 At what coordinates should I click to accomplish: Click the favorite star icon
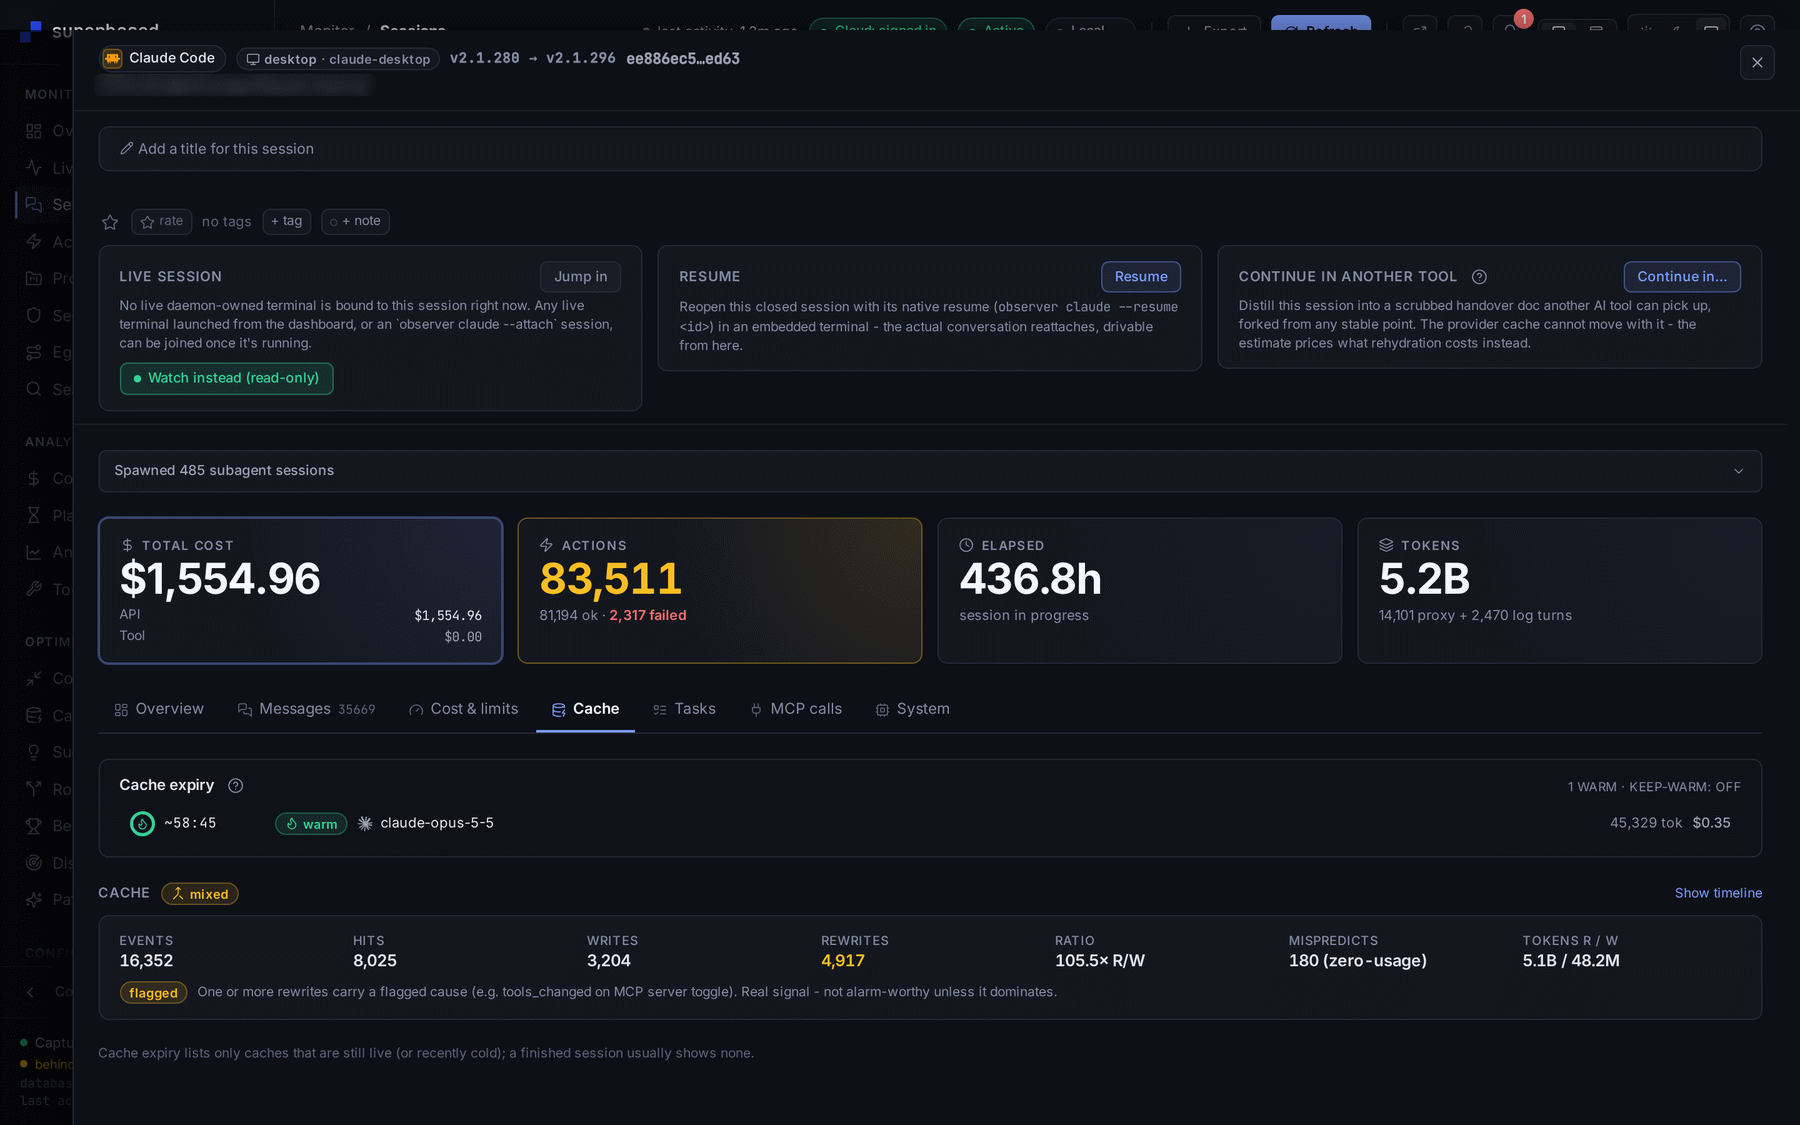[x=110, y=222]
